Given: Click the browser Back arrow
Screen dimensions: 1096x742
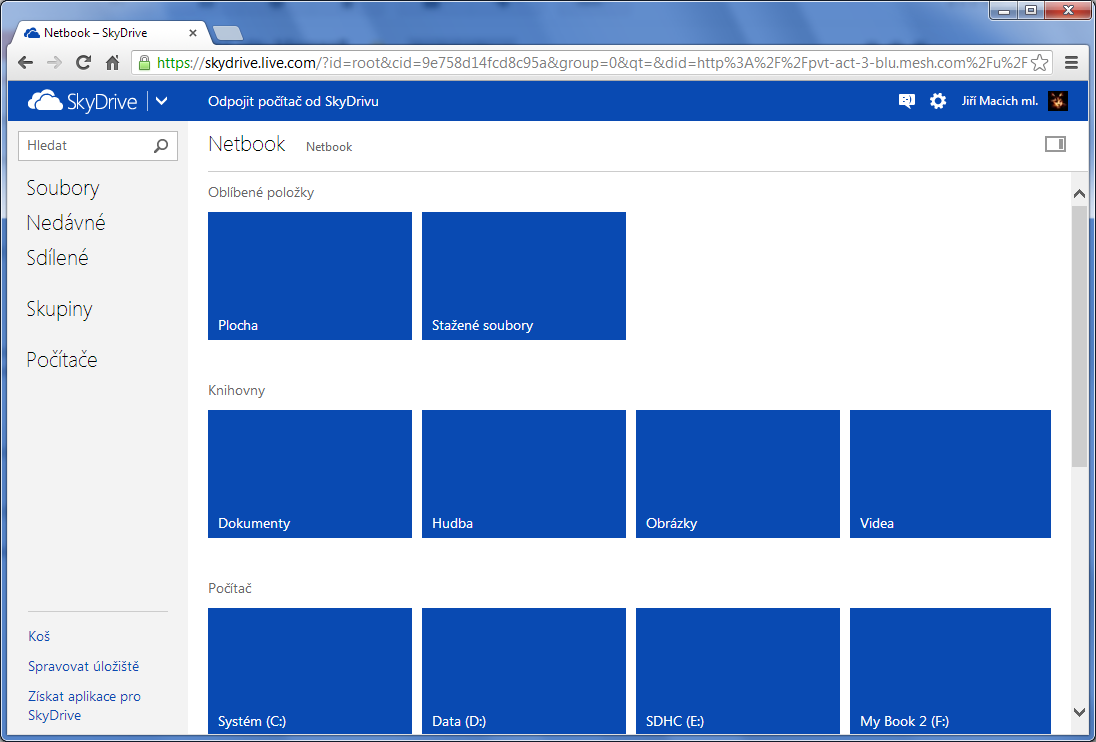Looking at the screenshot, I should (x=25, y=63).
